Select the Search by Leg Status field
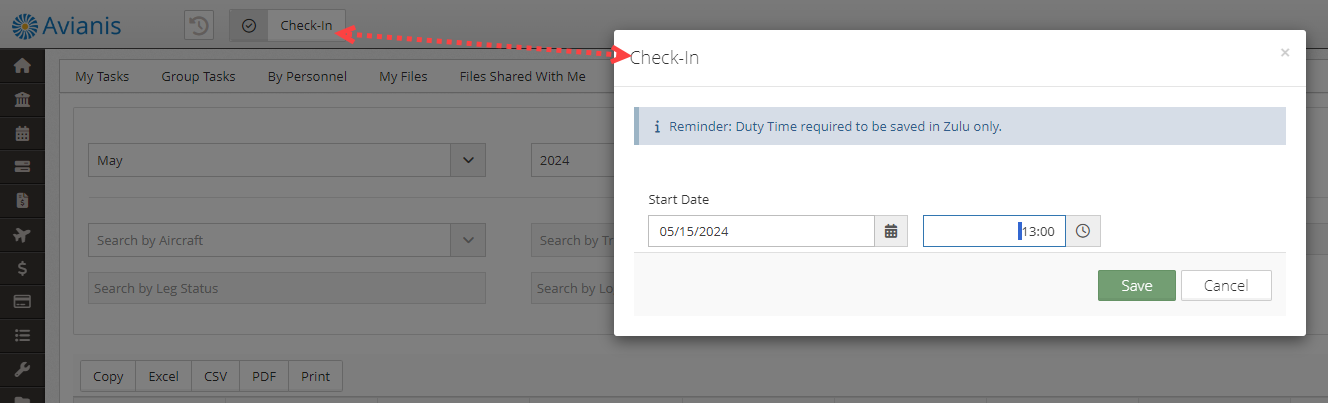 (x=287, y=288)
